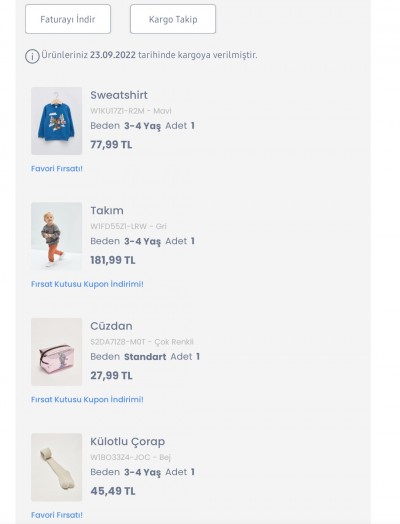Select the Sweatshirt product title
This screenshot has height=524, width=400.
pyautogui.click(x=119, y=95)
